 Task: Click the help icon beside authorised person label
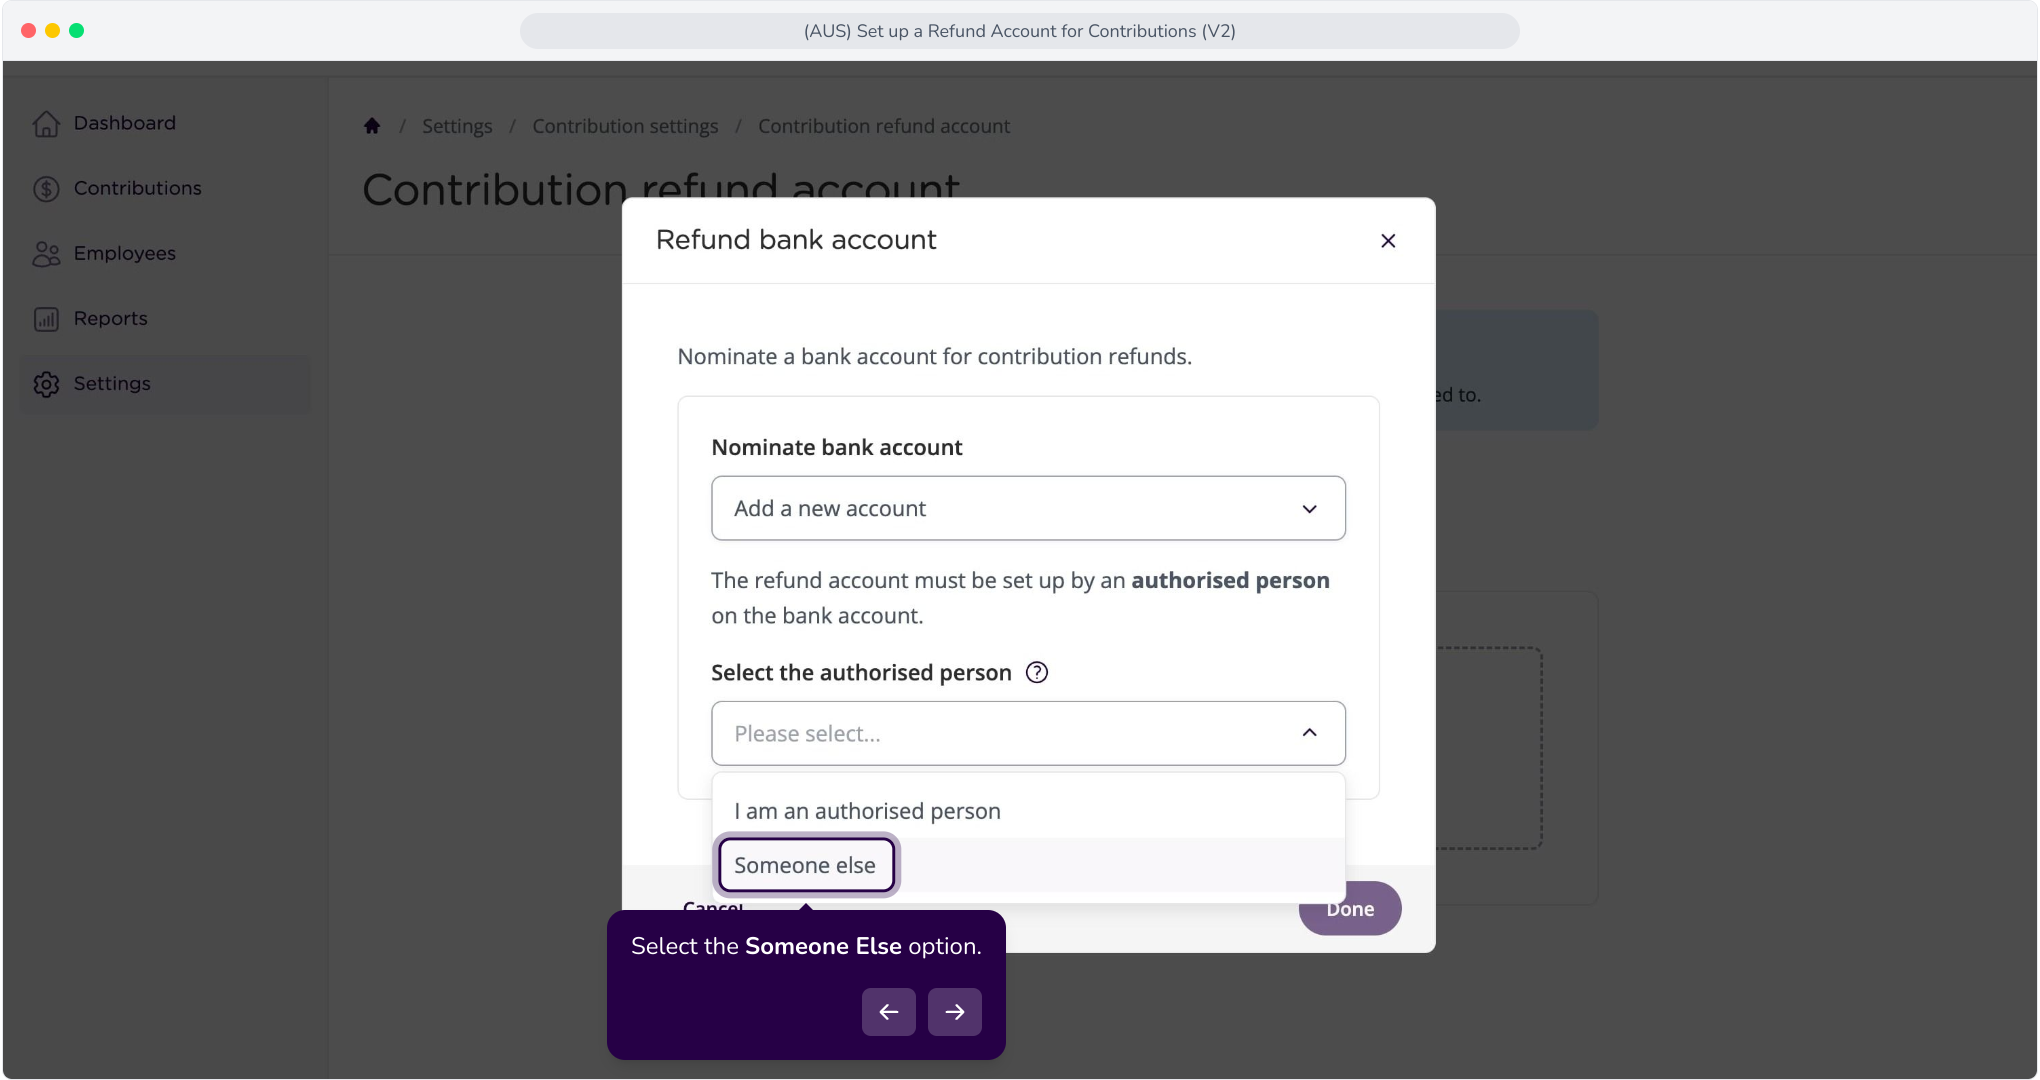(x=1037, y=672)
